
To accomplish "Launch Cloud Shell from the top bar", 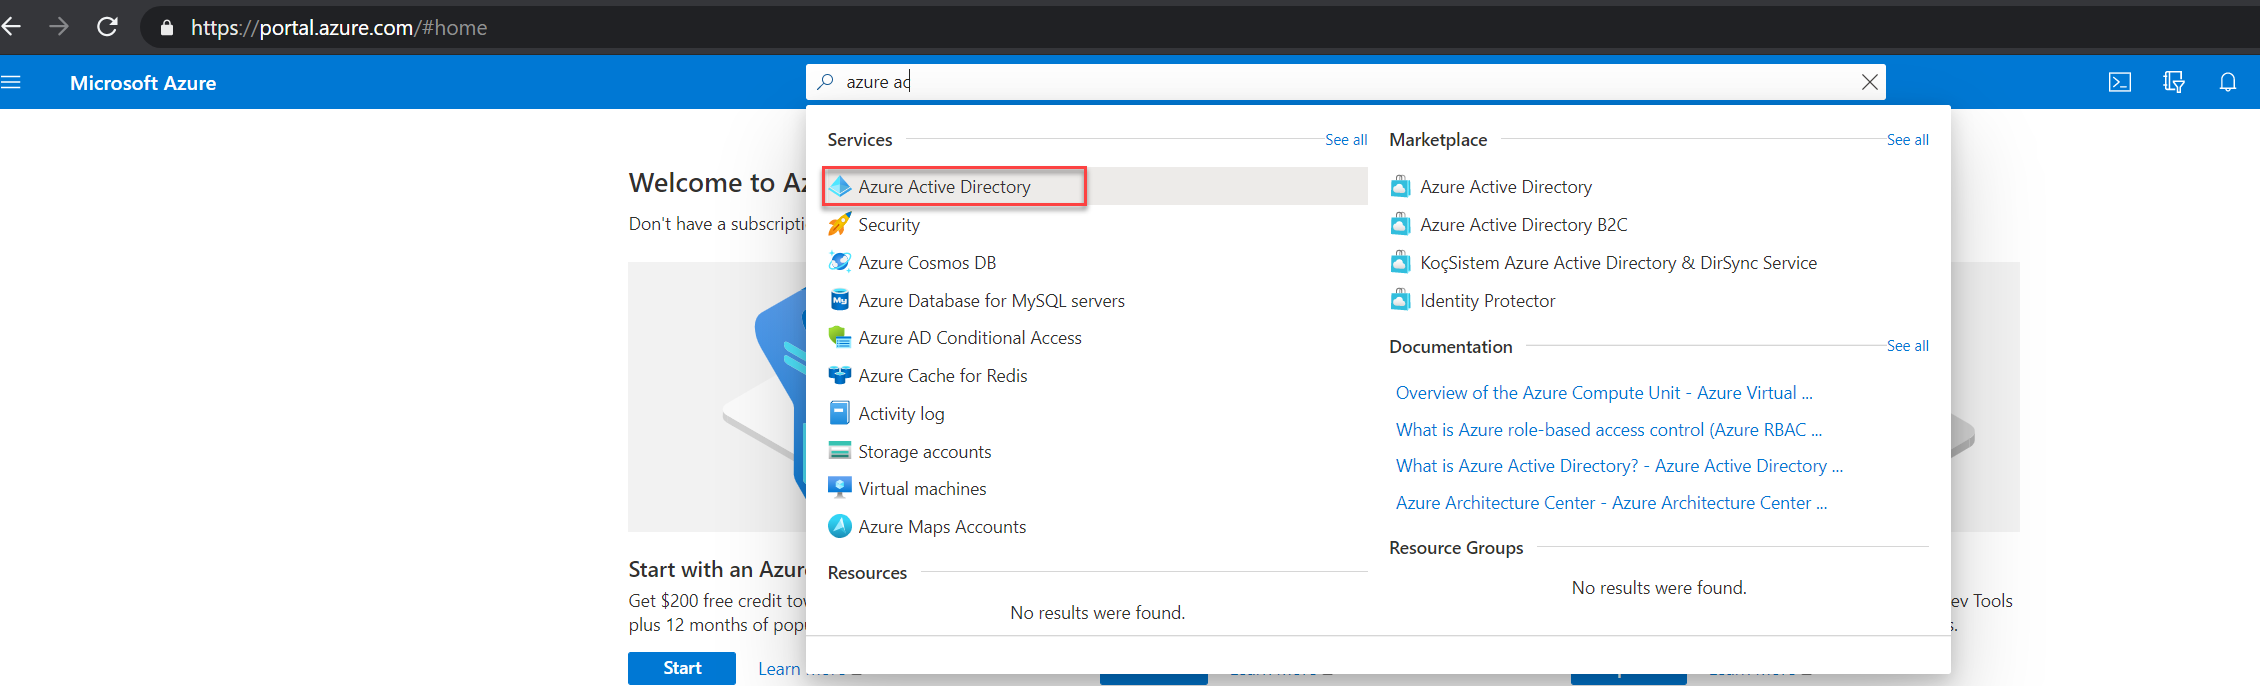I will coord(2119,82).
